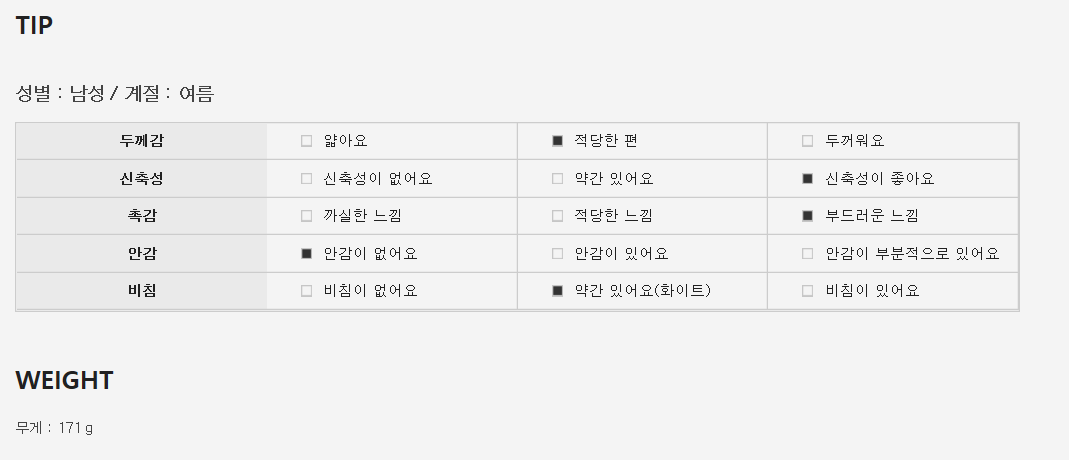Screen dimensions: 1069x460
Task: Toggle the 적당한 편 checkbox
Action: pyautogui.click(x=558, y=142)
